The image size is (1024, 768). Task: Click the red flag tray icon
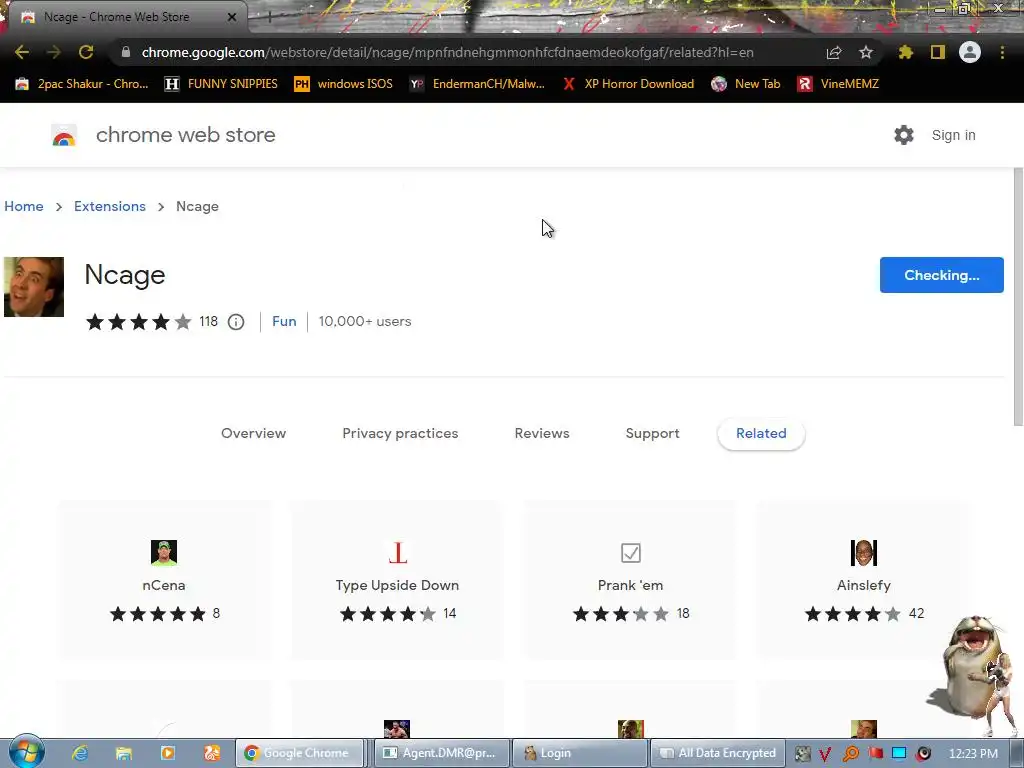[875, 754]
